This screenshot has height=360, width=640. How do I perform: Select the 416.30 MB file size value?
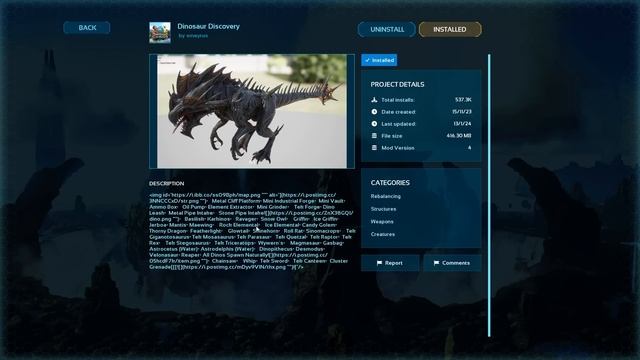[x=459, y=136]
